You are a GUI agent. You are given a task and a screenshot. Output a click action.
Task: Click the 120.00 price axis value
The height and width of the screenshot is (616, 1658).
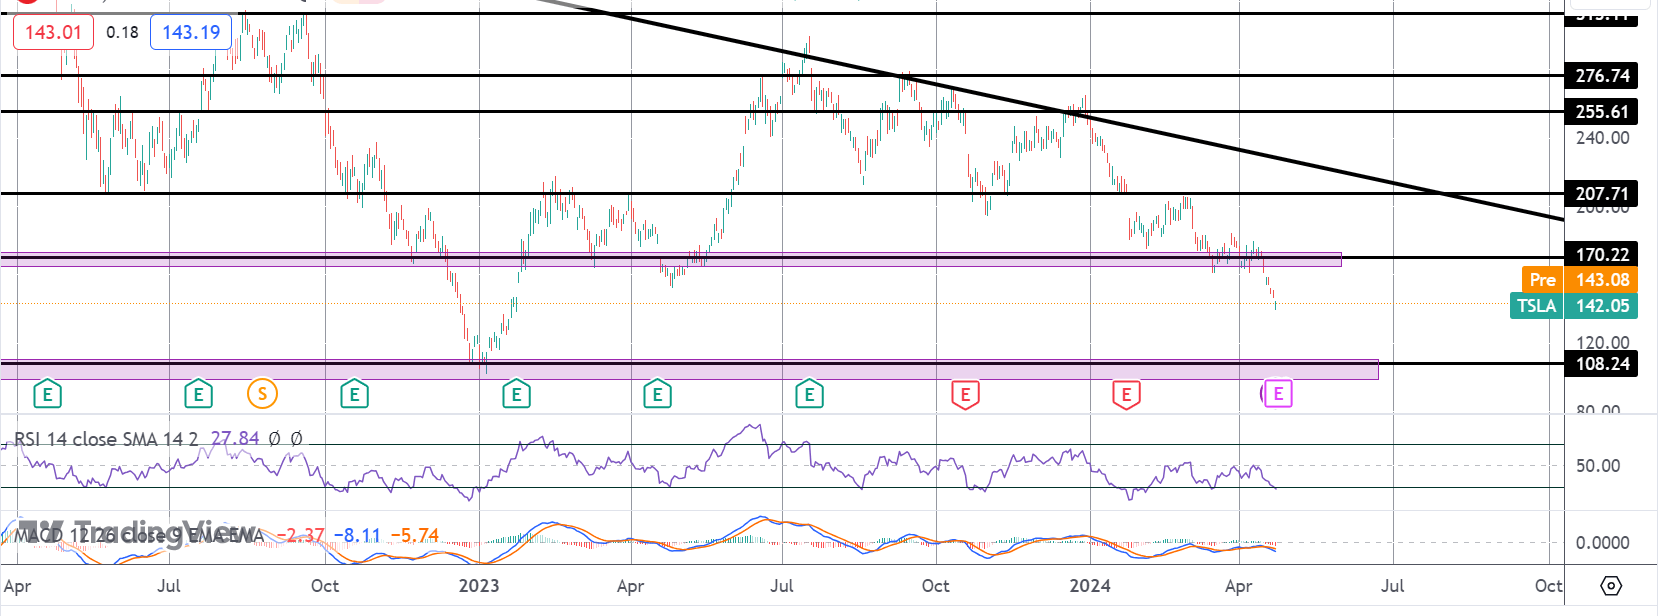(x=1602, y=343)
